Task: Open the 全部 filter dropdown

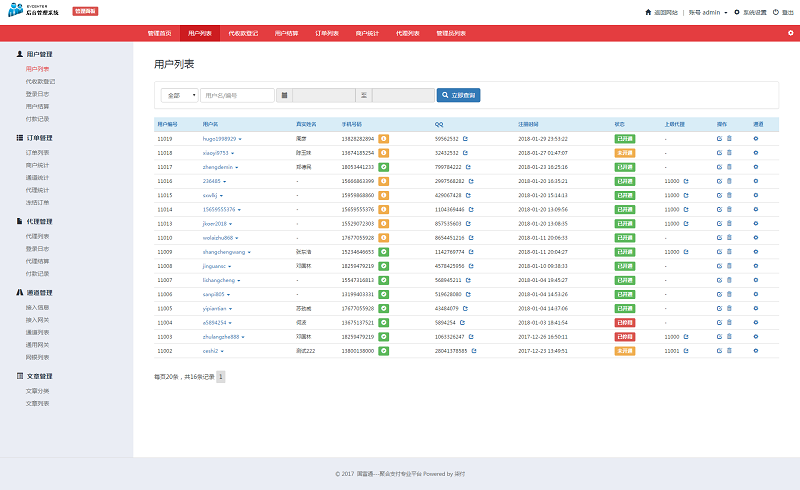Action: tap(179, 95)
